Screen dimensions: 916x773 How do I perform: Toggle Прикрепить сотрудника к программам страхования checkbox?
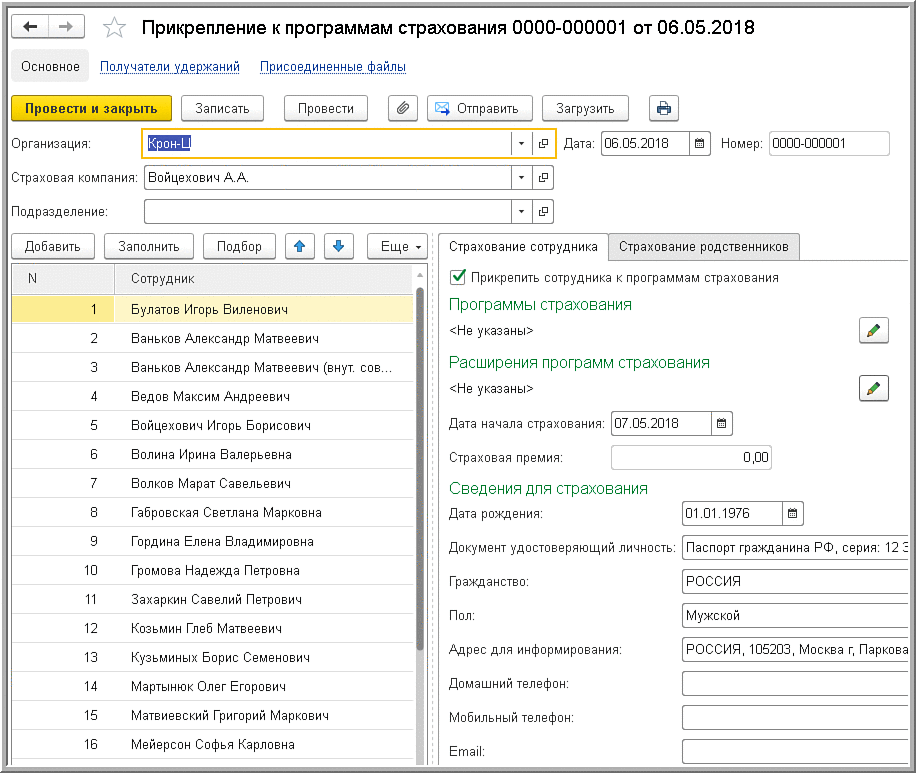[x=458, y=277]
